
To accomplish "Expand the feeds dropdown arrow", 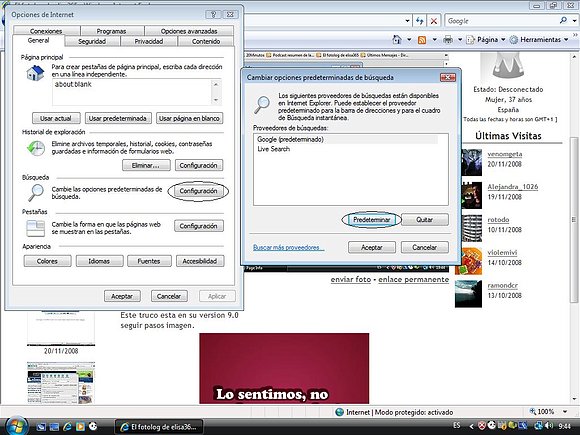I will pyautogui.click(x=434, y=39).
